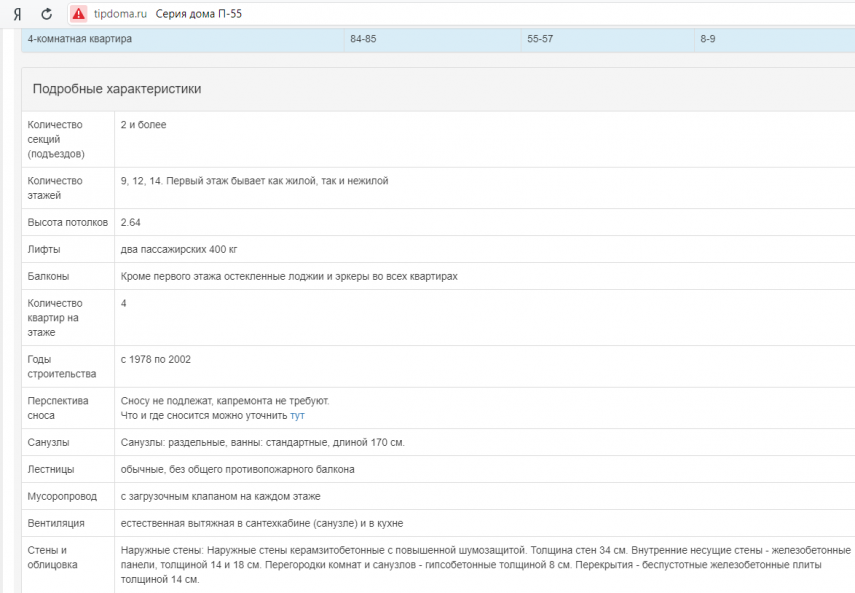
Task: Click the Yandex "Я" browser logo button
Action: 17,14
